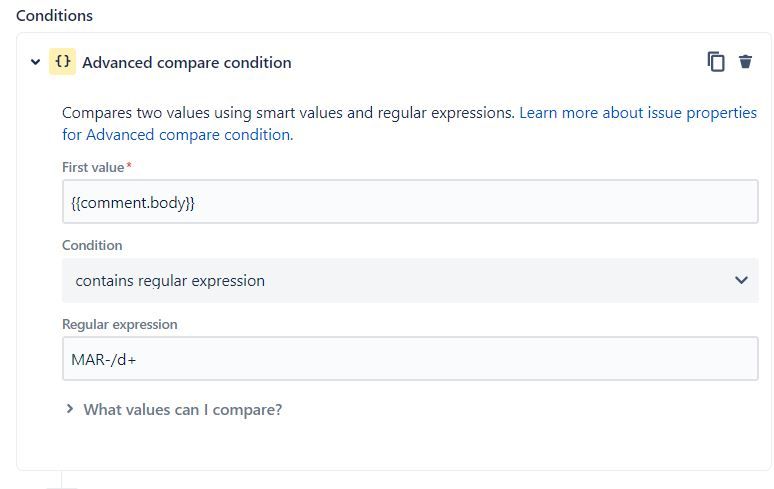Click the red required asterisk by First value

coord(130,166)
